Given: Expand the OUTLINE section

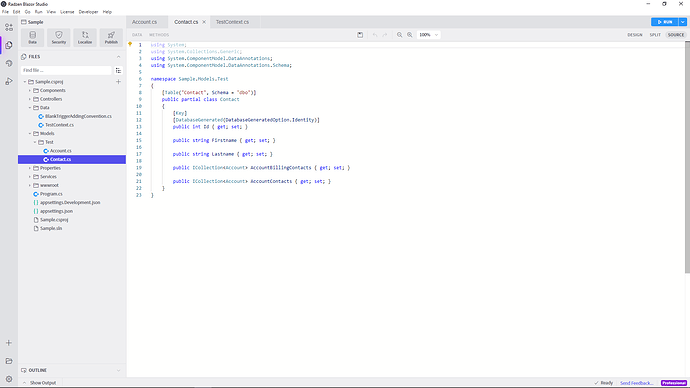Looking at the screenshot, I should click(x=118, y=370).
